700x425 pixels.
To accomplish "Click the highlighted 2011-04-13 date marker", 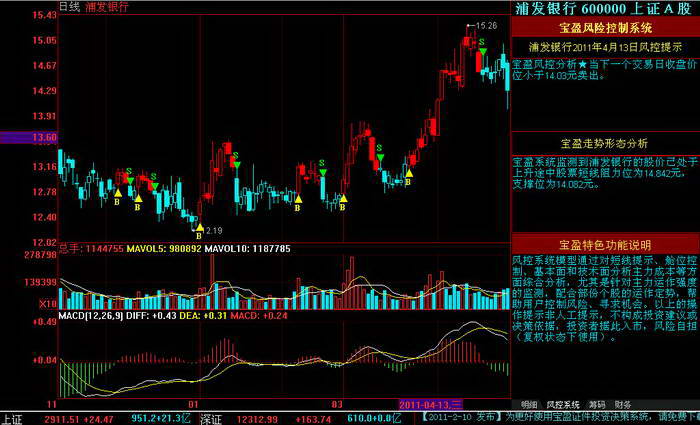I will click(430, 404).
